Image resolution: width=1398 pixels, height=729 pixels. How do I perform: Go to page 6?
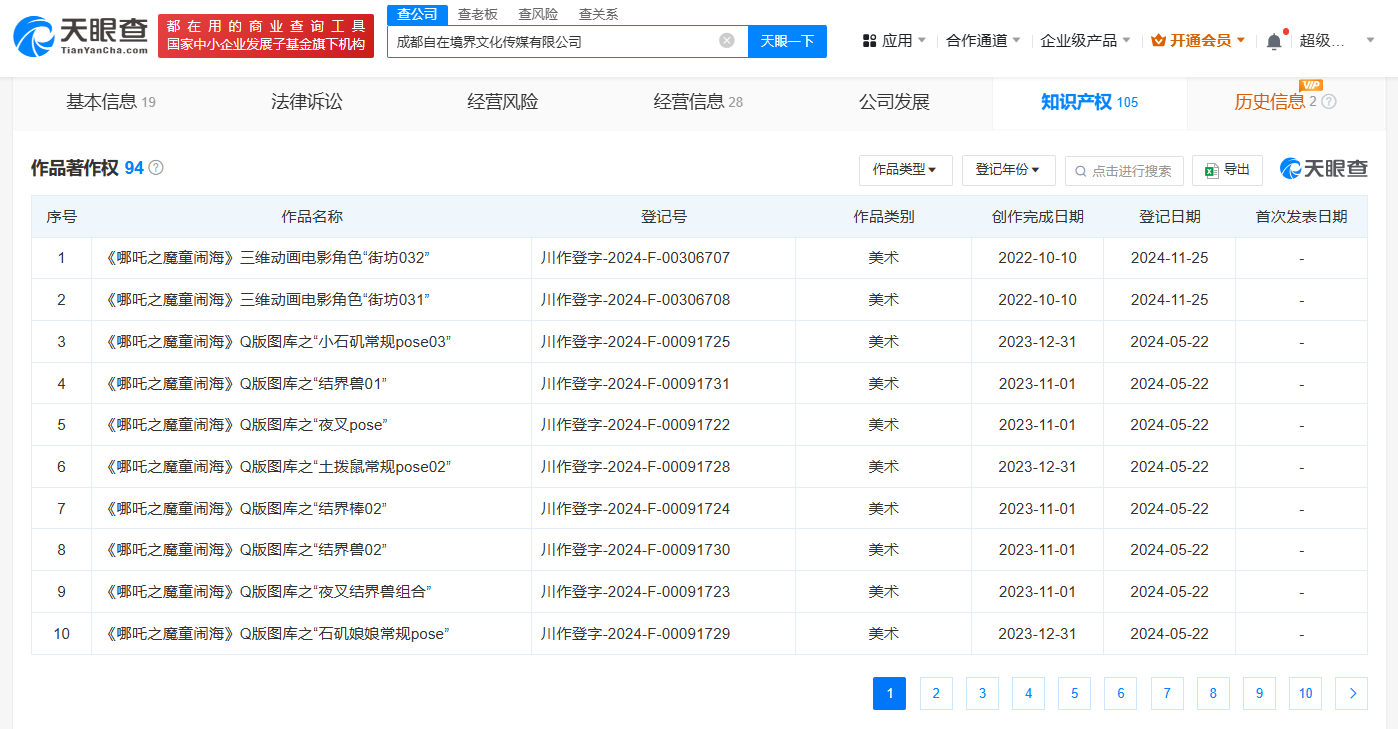click(1120, 694)
